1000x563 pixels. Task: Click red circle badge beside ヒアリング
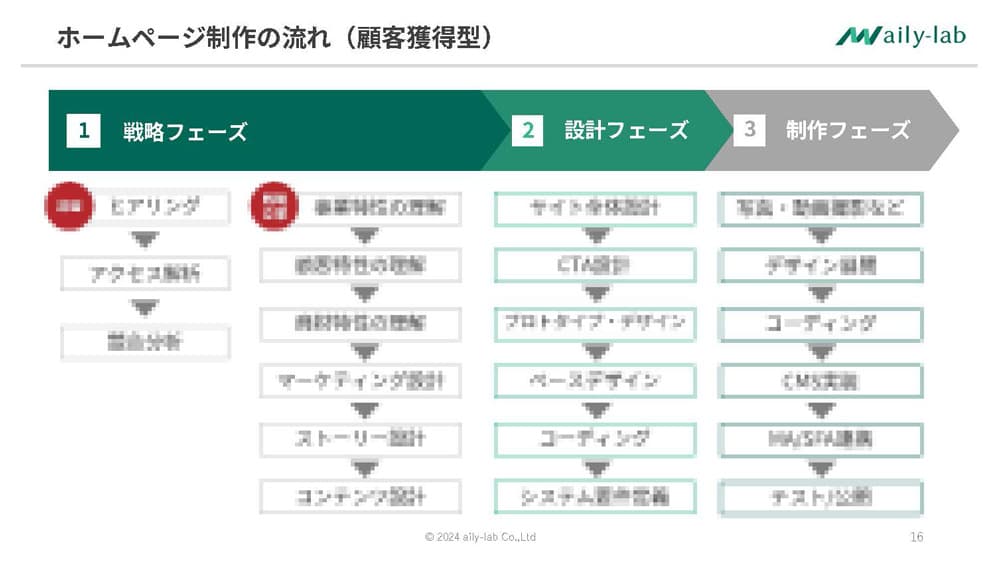pos(69,206)
